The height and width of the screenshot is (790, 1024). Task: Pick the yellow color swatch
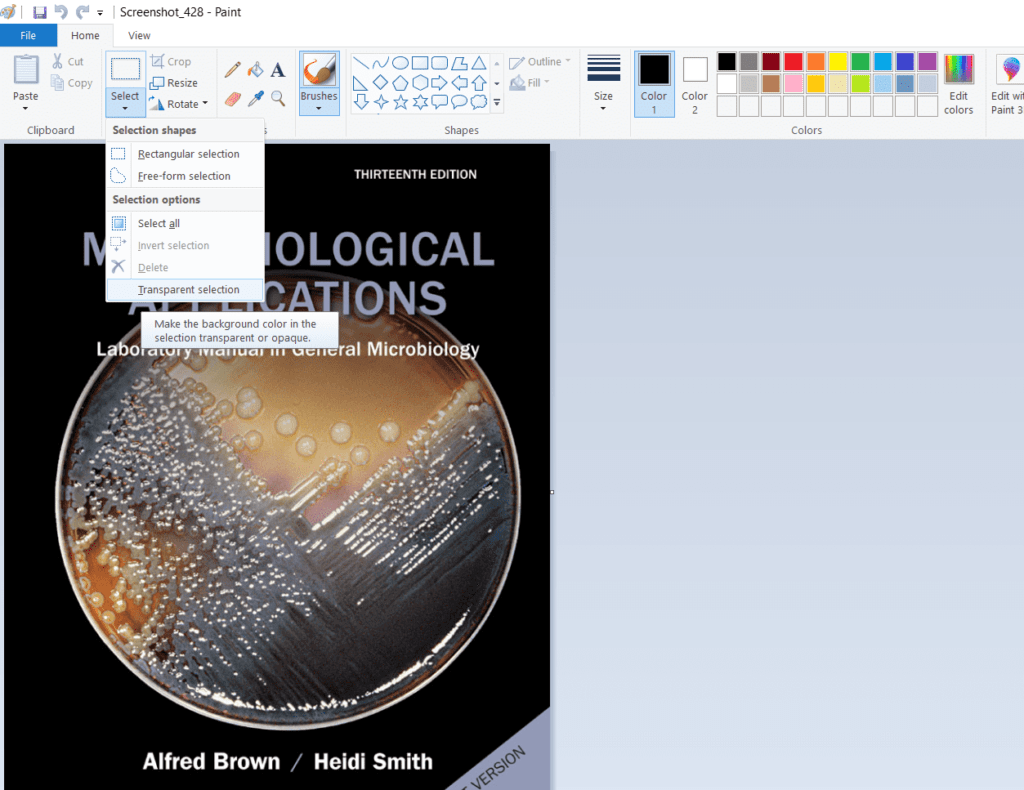(x=838, y=61)
